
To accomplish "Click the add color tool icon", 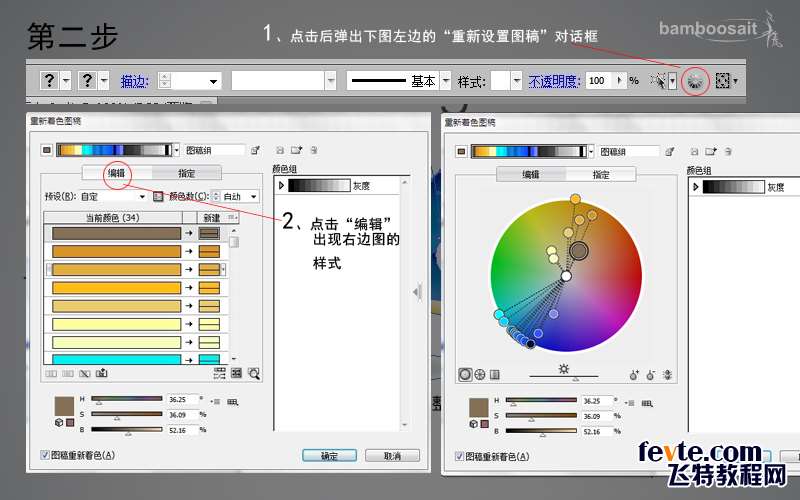I will coord(634,375).
